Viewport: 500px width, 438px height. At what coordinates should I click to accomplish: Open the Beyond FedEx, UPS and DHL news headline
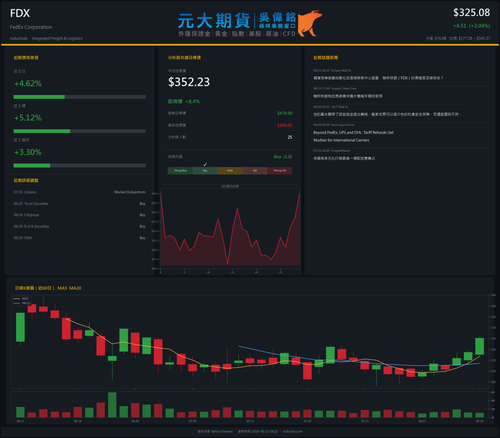(x=353, y=136)
